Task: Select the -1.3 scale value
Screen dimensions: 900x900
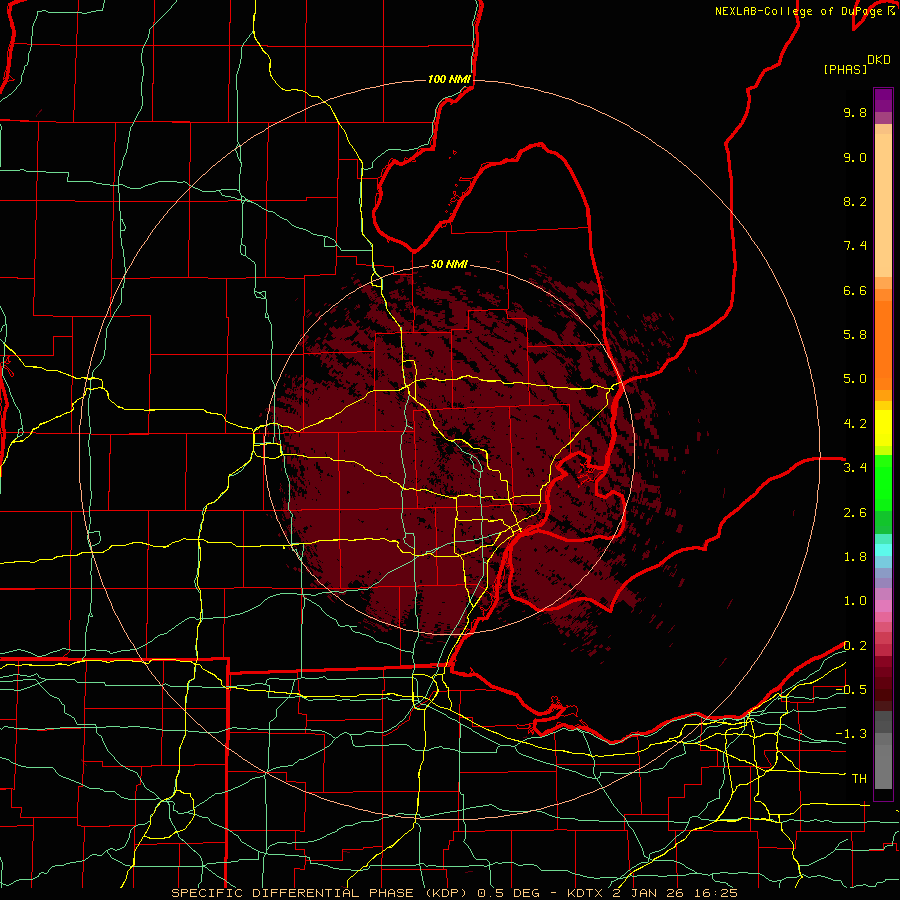Action: (x=851, y=734)
